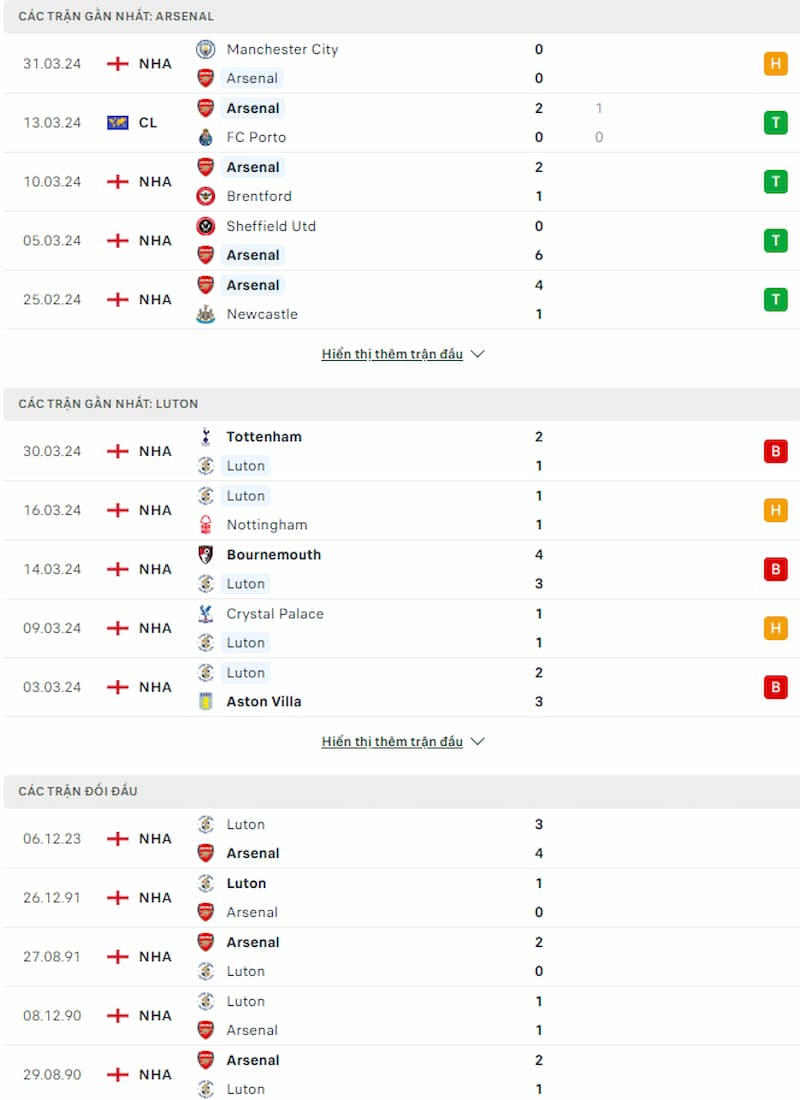Expand more Luton matches with the chevron
This screenshot has height=1100, width=800.
(478, 742)
